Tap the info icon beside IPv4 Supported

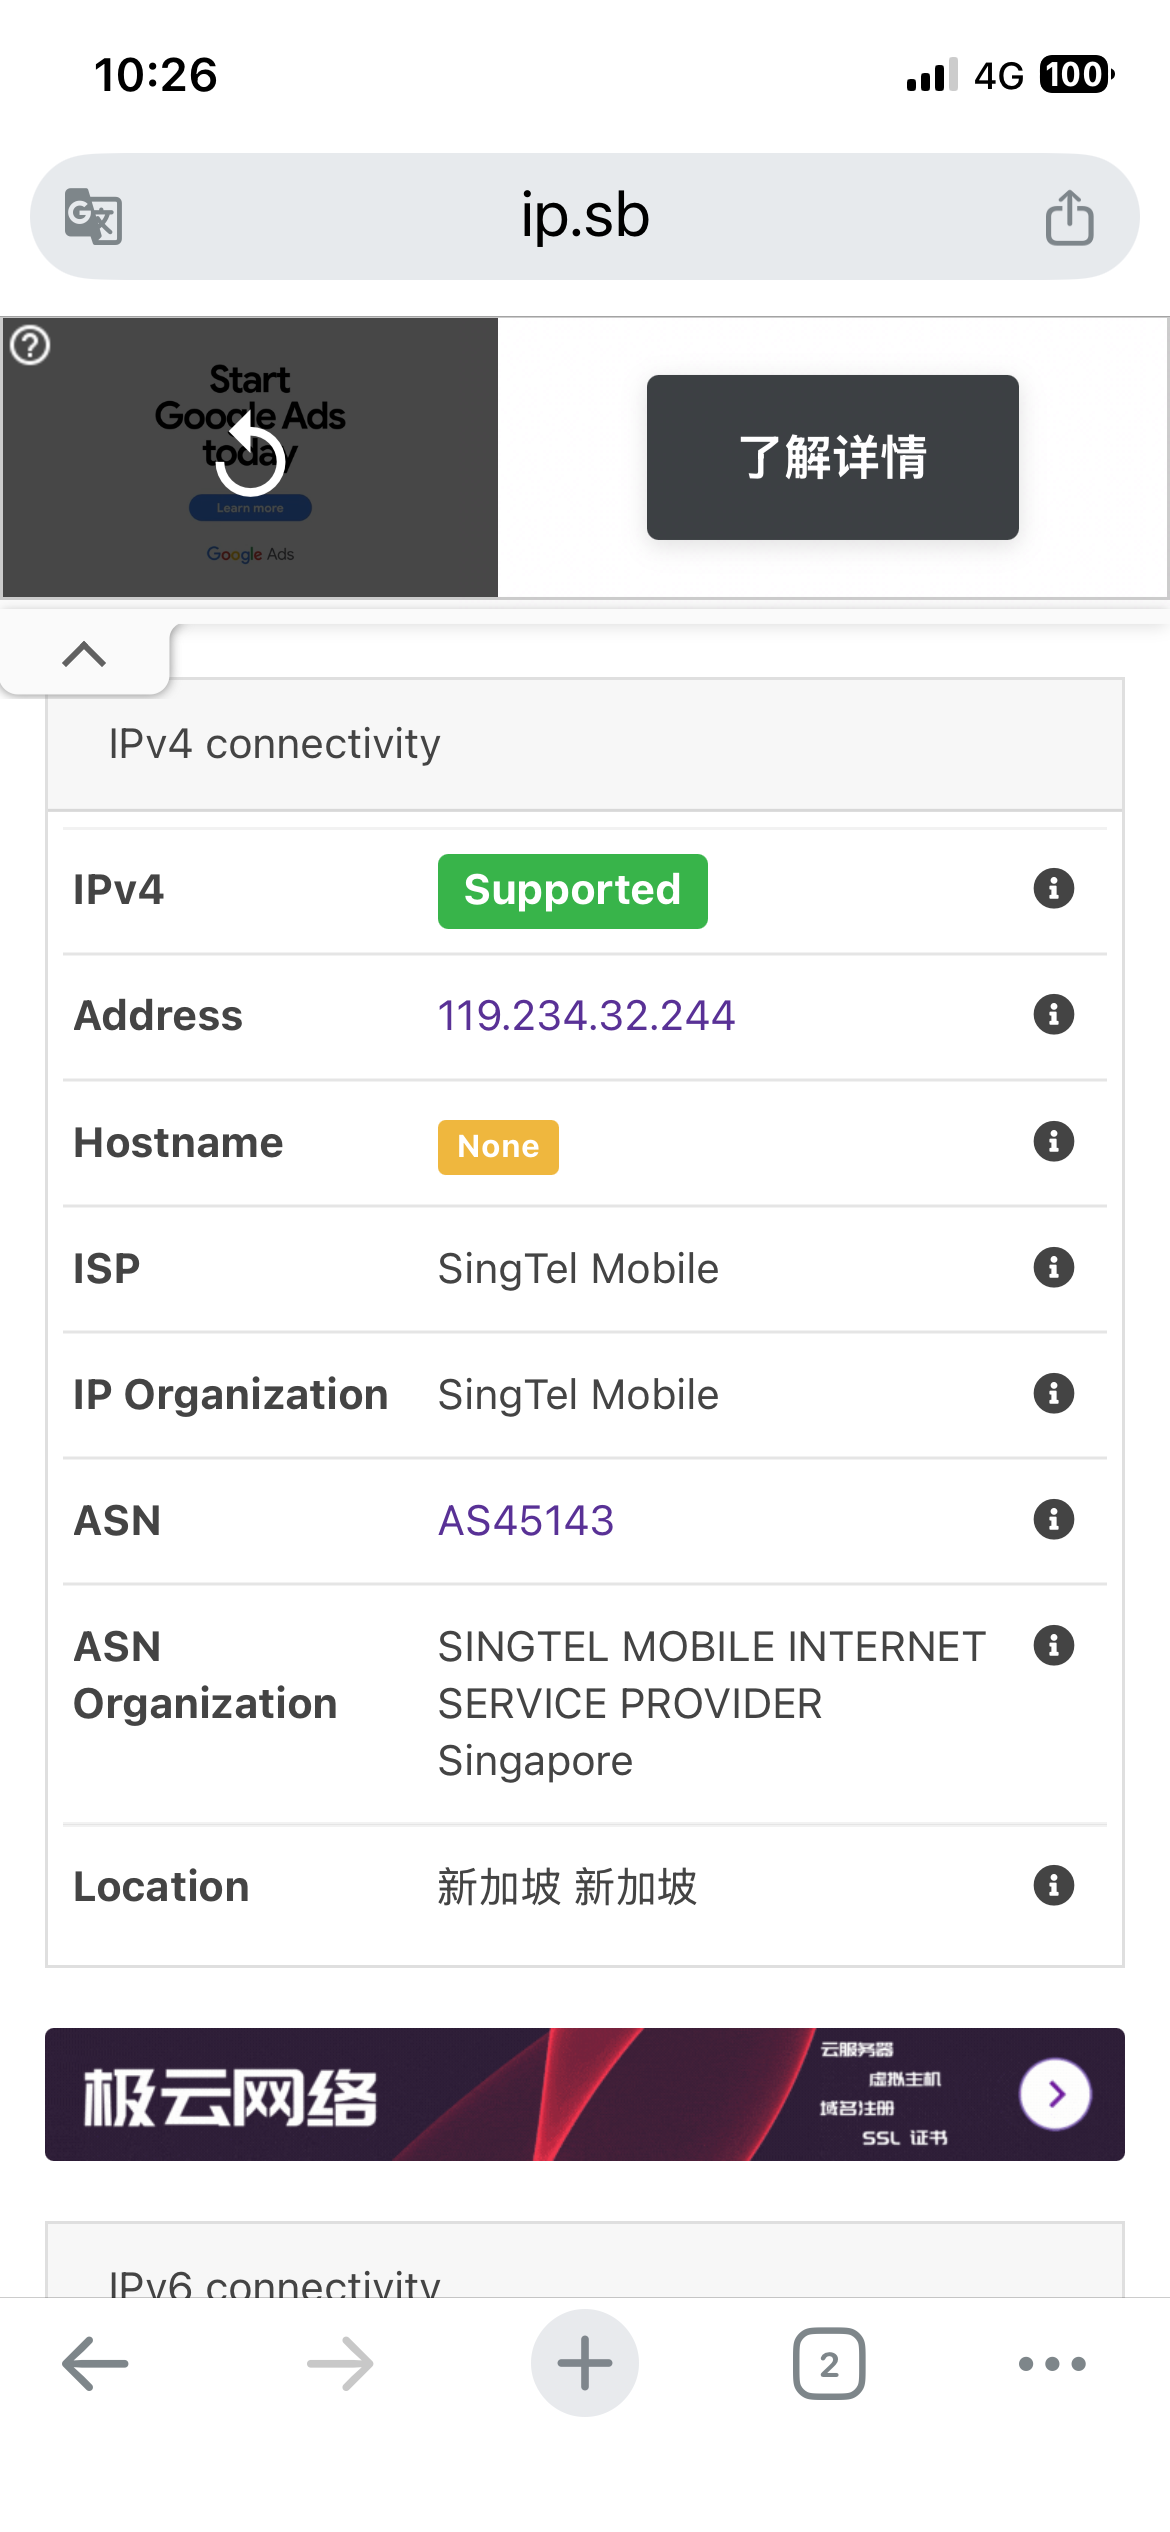(x=1053, y=888)
